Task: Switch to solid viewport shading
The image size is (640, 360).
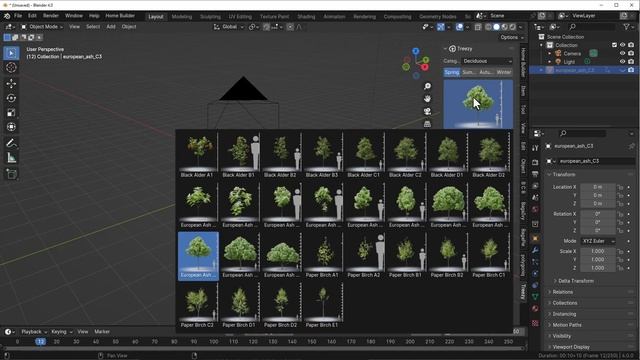Action: tap(496, 27)
